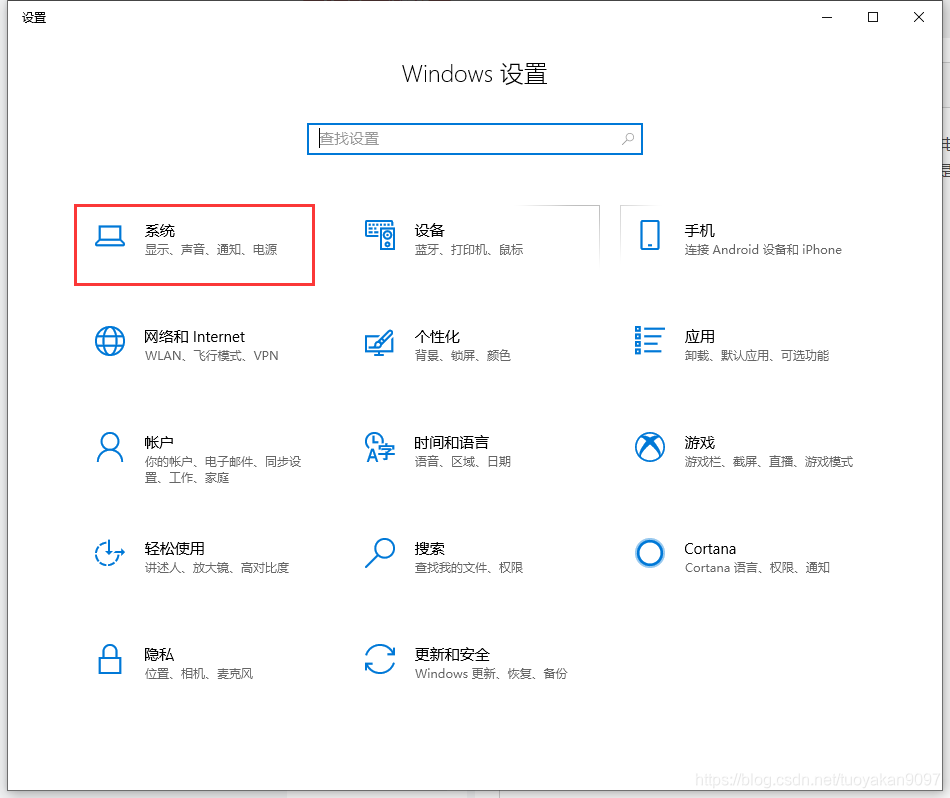950x798 pixels.
Task: Click 卸载、默认应用、可选功能 description
Action: pyautogui.click(x=757, y=356)
